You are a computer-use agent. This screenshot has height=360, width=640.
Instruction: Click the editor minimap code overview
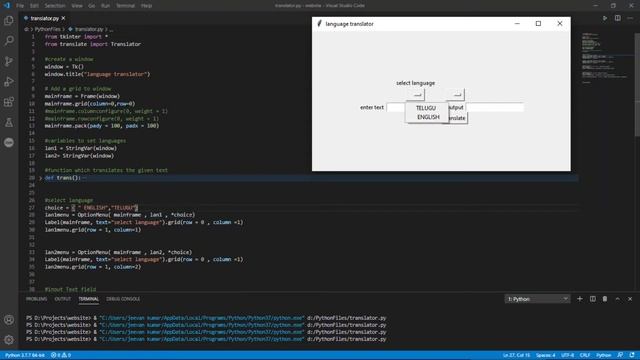coord(606,57)
